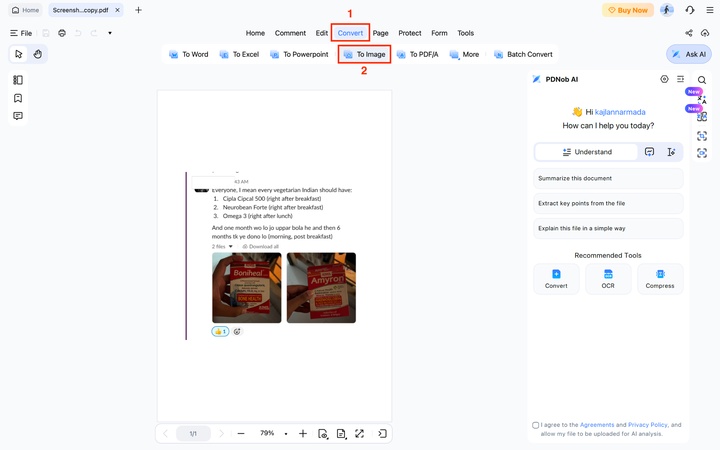Select the arrow cursor tool
720x450 pixels.
[x=18, y=54]
